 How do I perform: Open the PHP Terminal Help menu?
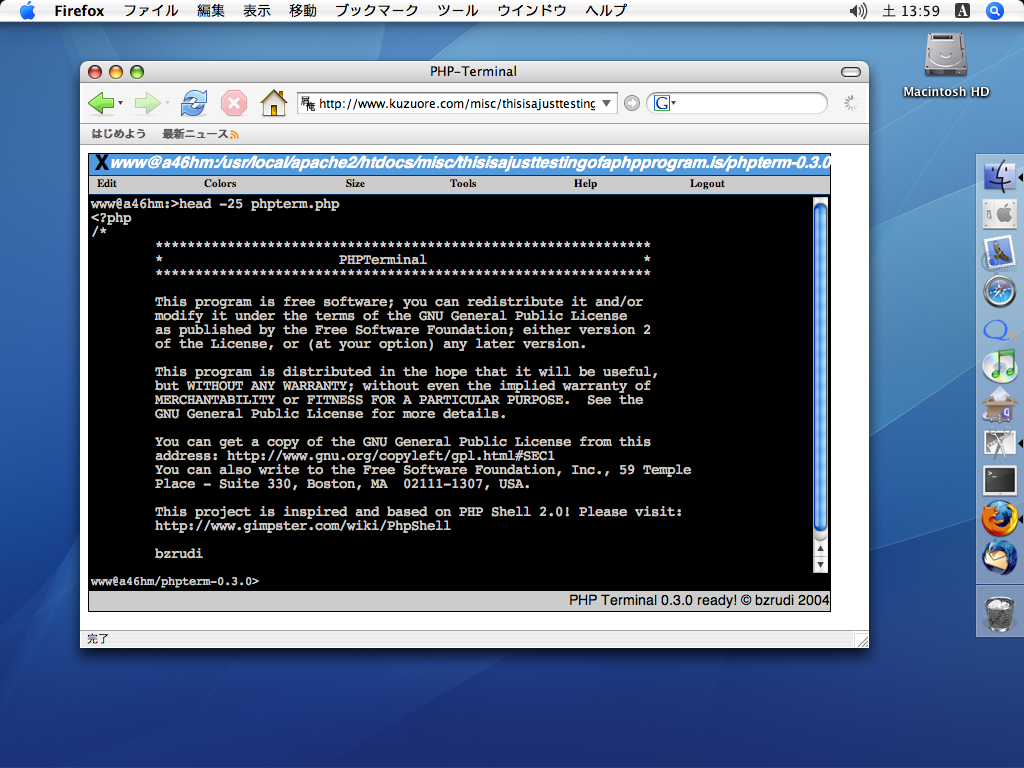[x=585, y=184]
